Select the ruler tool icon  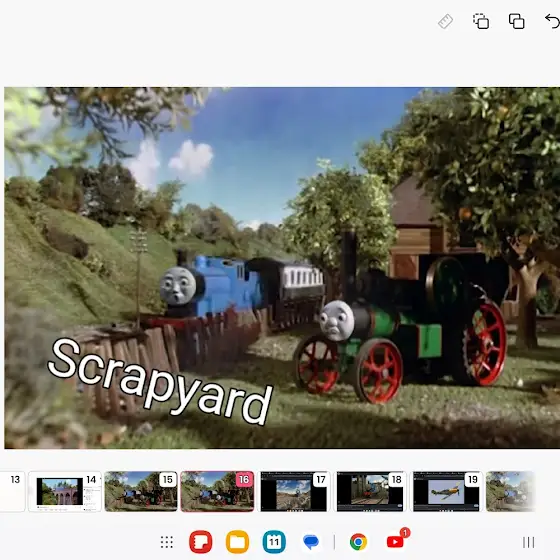coord(445,21)
